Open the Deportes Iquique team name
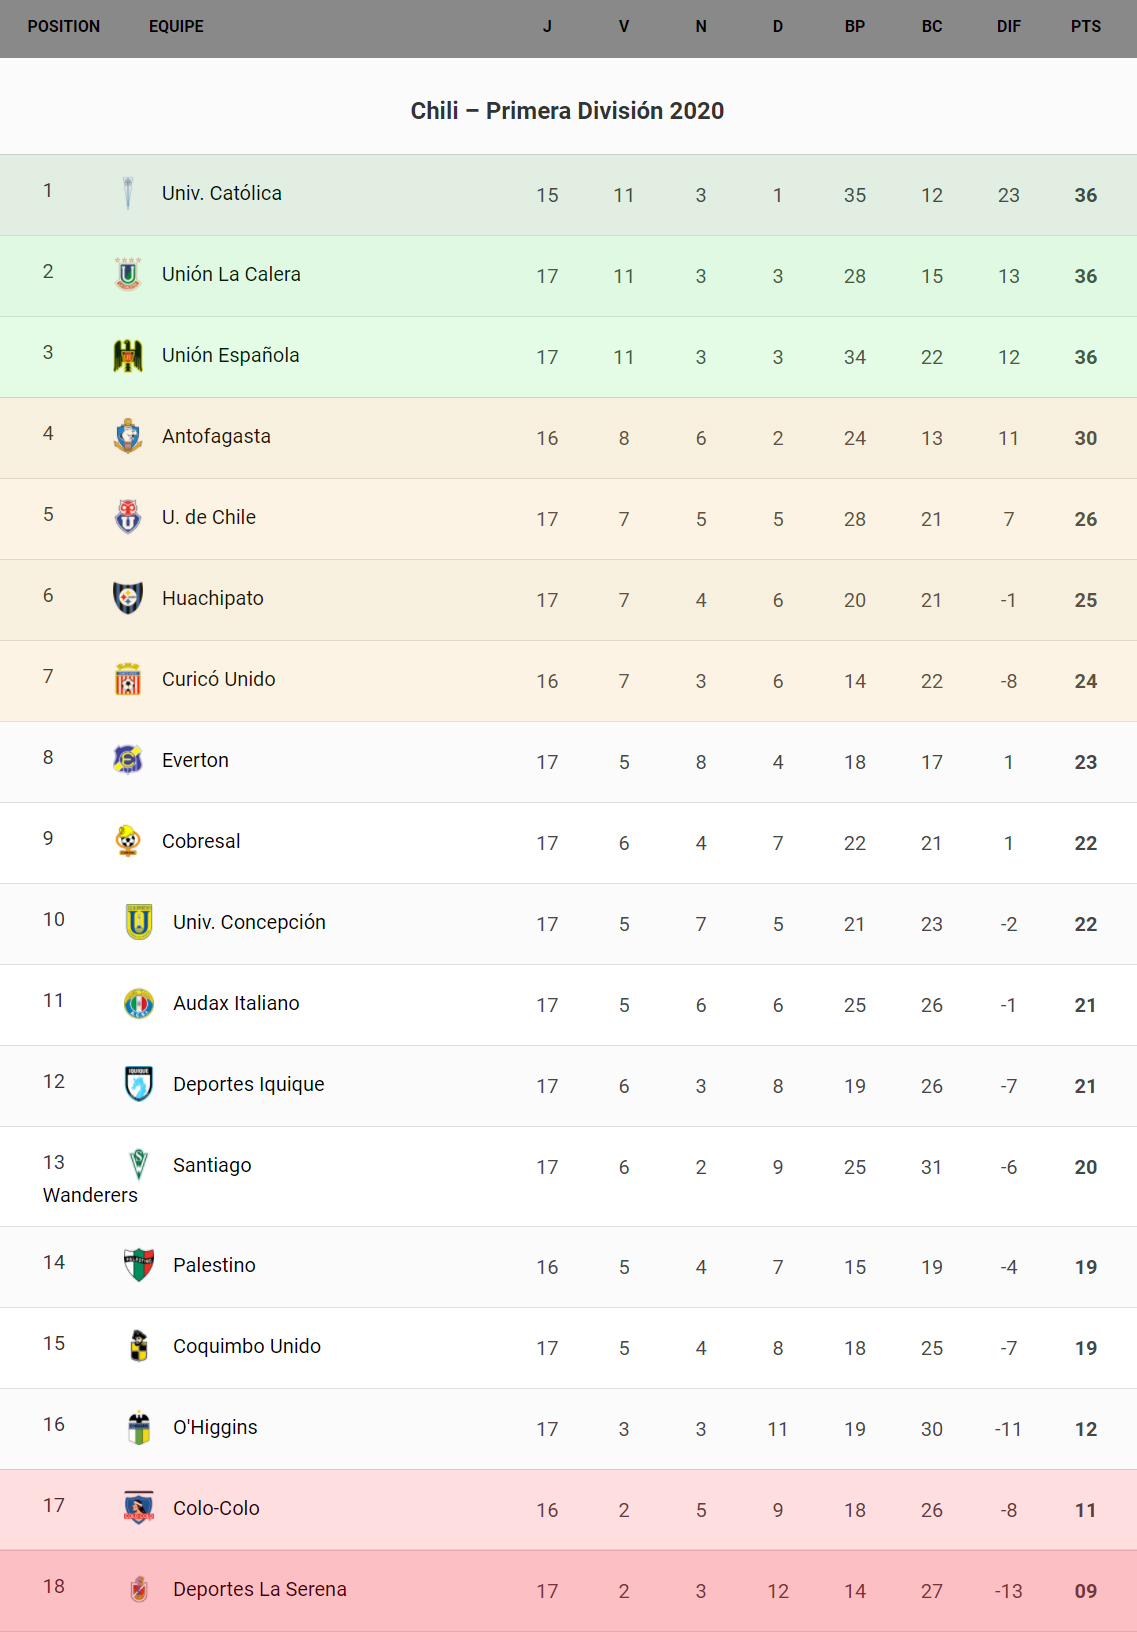The image size is (1137, 1640). point(248,1084)
